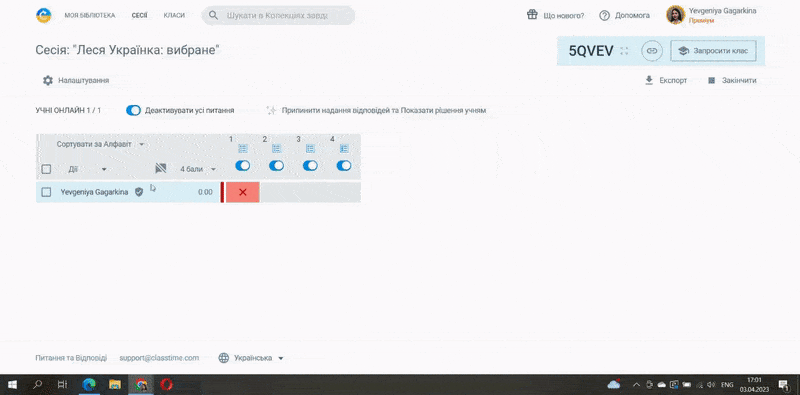Toggle the hide names crossed icon
The image size is (800, 395).
161,168
